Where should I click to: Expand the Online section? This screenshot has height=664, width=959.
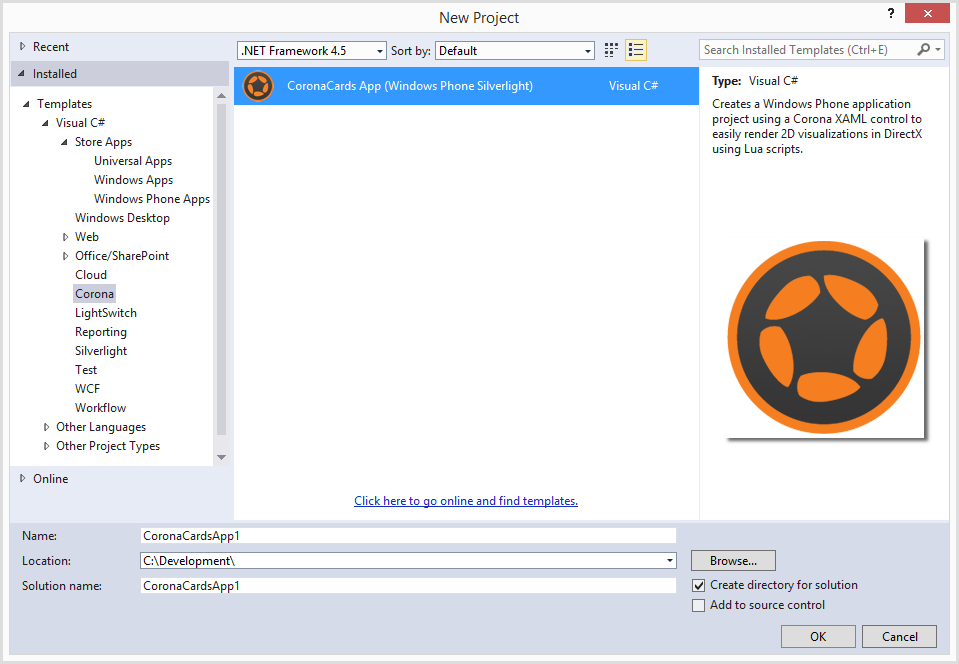point(23,479)
